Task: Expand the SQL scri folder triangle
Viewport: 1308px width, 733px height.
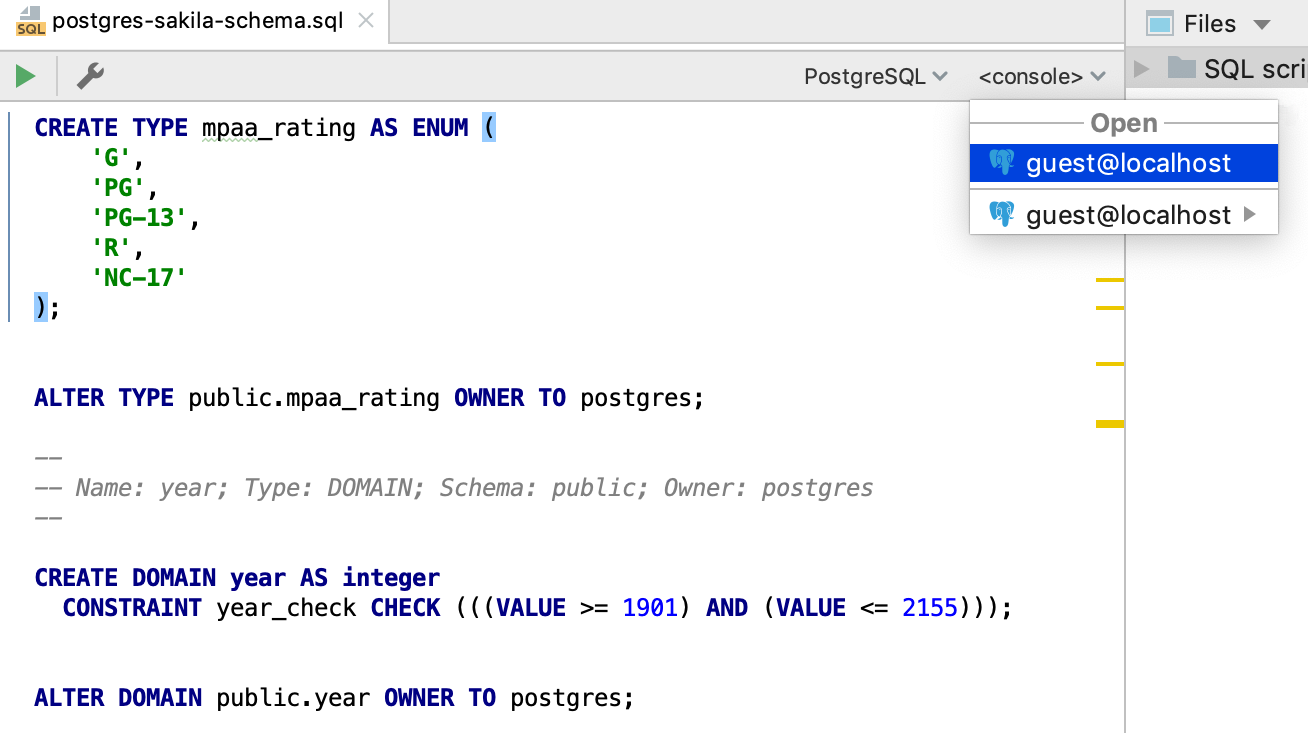Action: point(1141,69)
